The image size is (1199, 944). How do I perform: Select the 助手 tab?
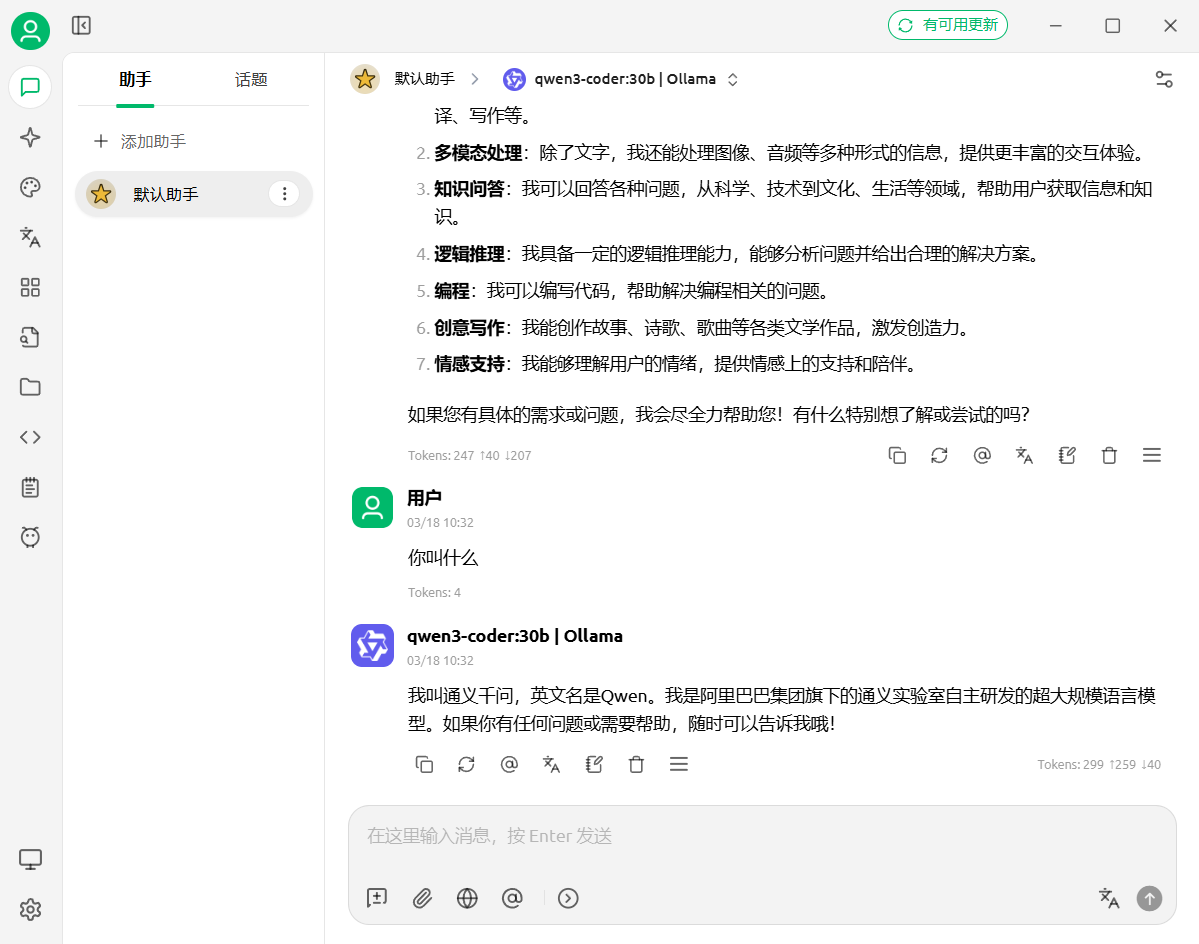pos(135,80)
